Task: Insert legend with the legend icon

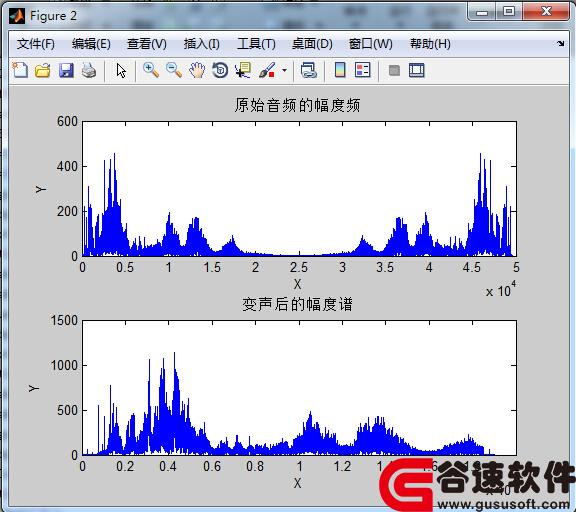Action: click(363, 70)
